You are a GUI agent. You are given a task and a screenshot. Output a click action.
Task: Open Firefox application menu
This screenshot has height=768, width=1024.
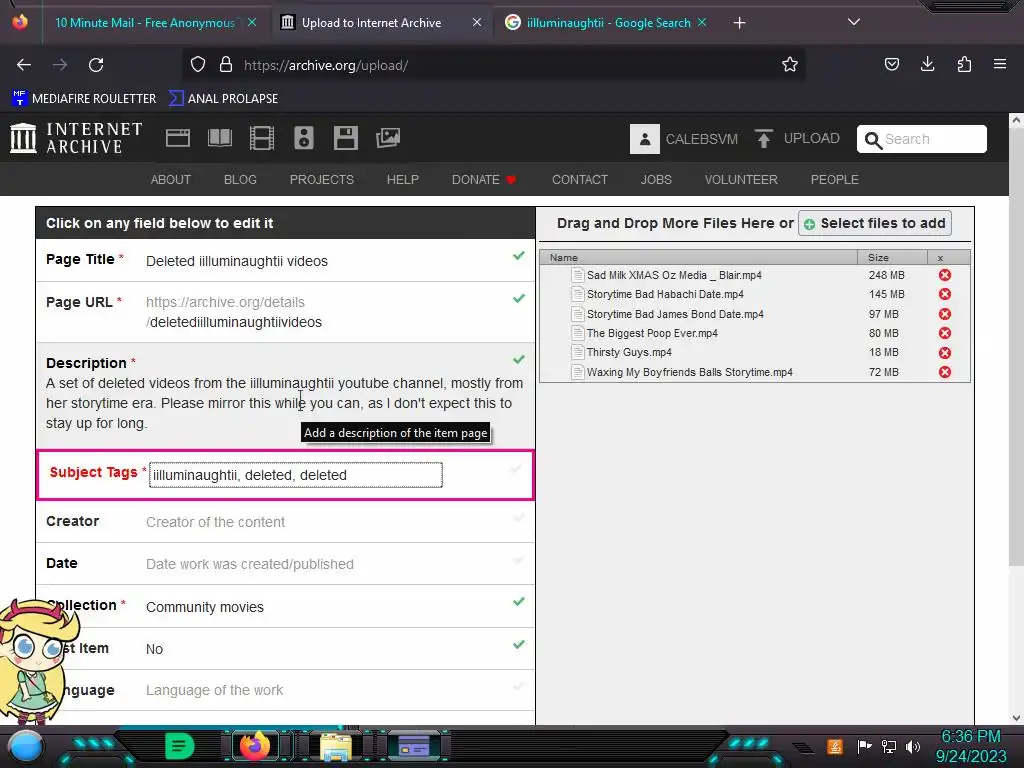pyautogui.click(x=1000, y=64)
